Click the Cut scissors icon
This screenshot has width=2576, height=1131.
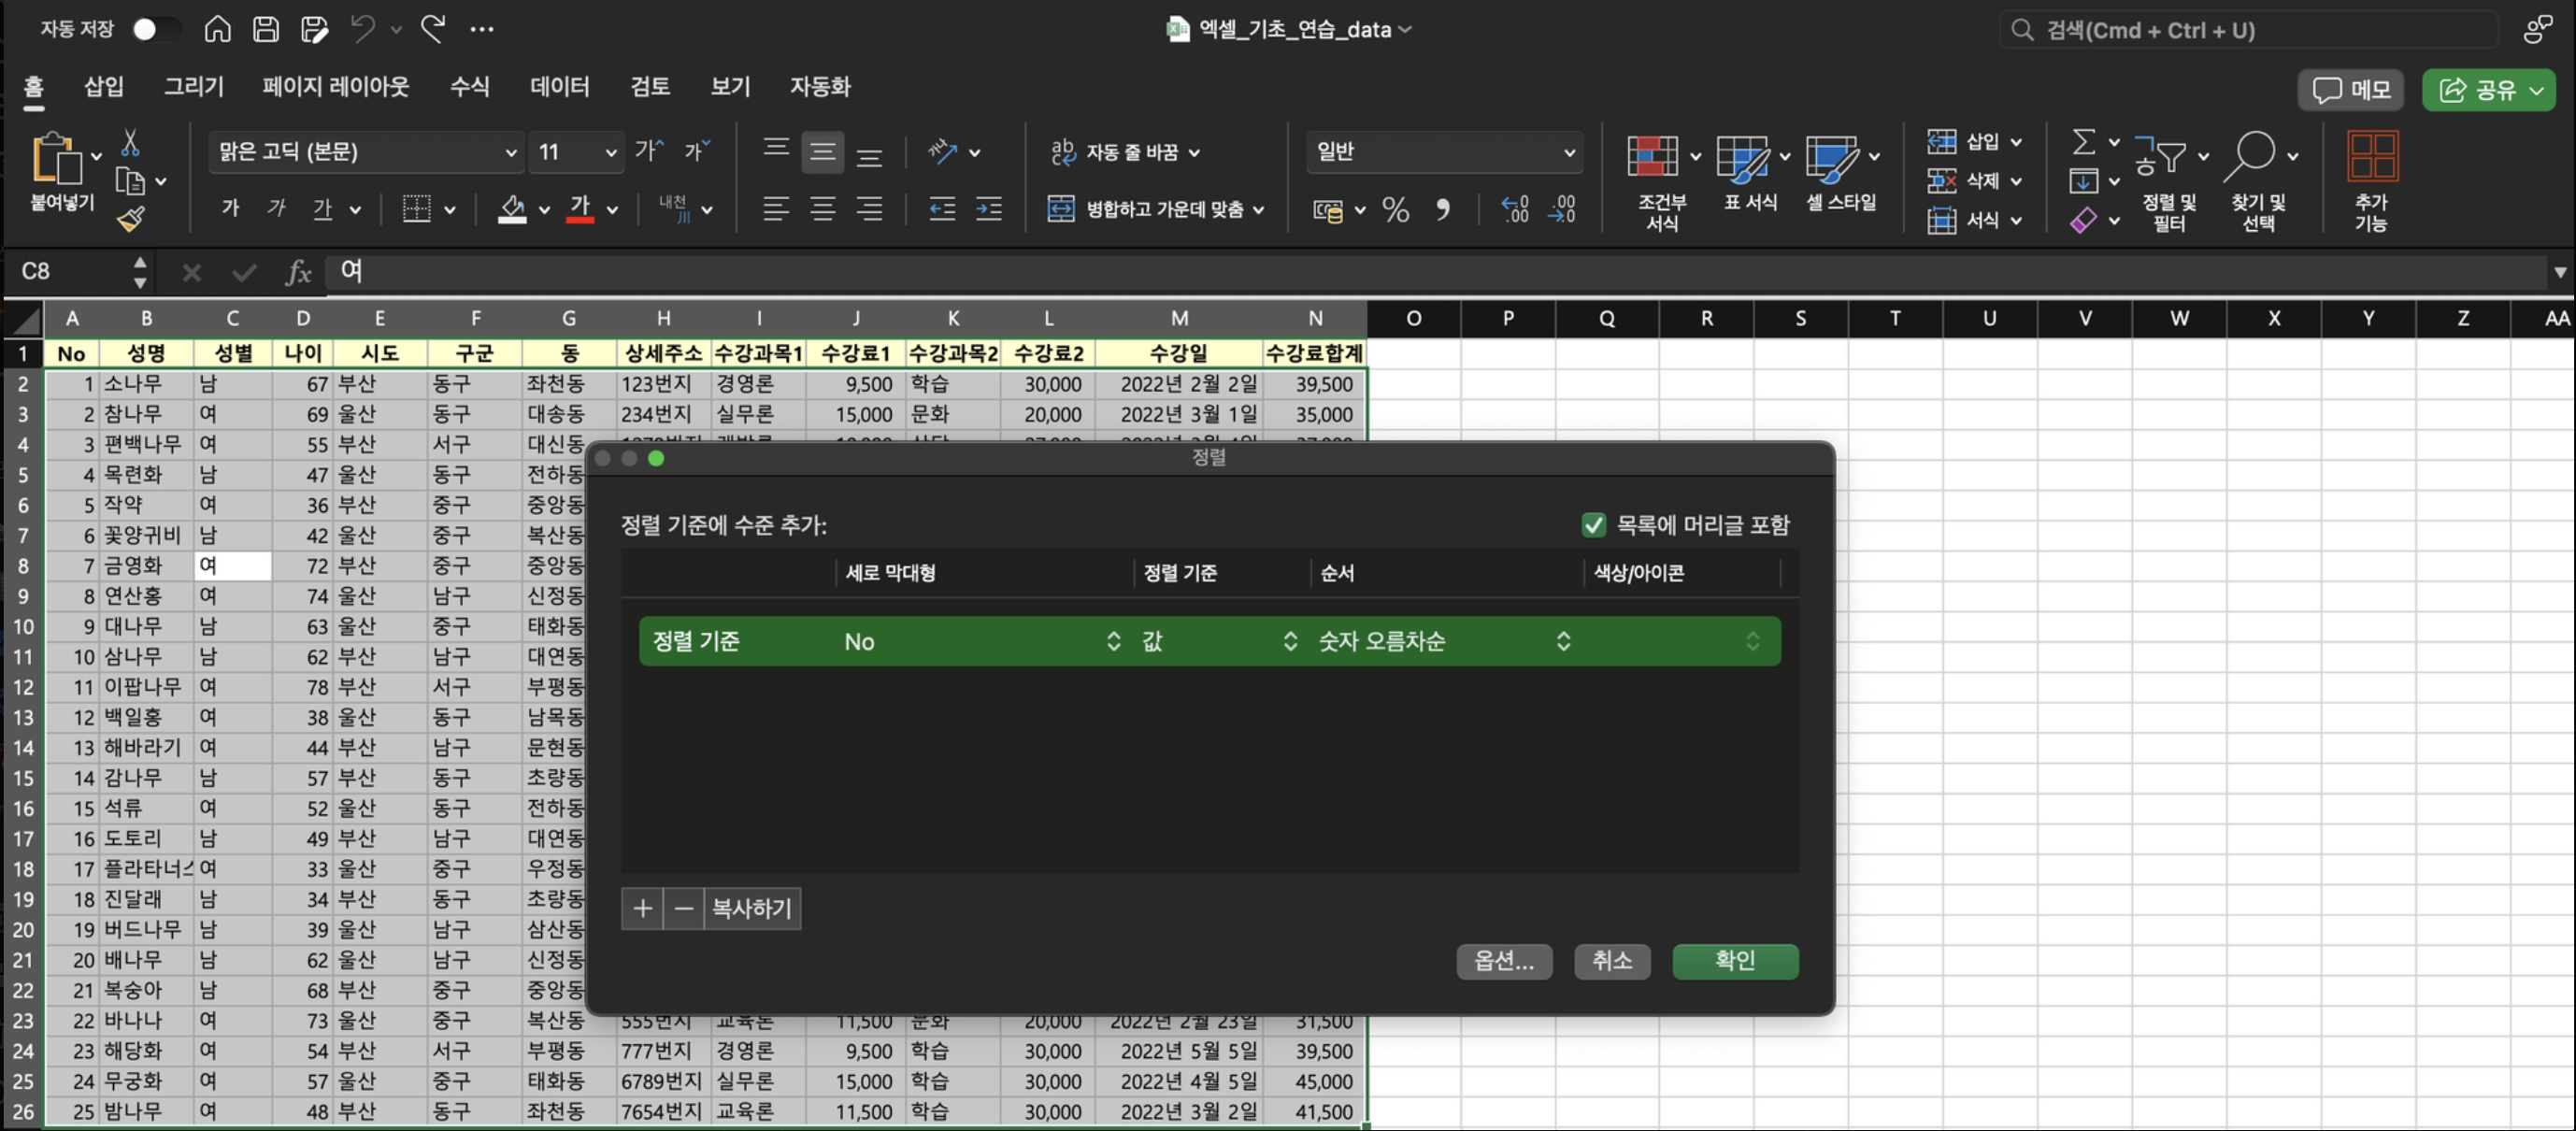point(130,143)
